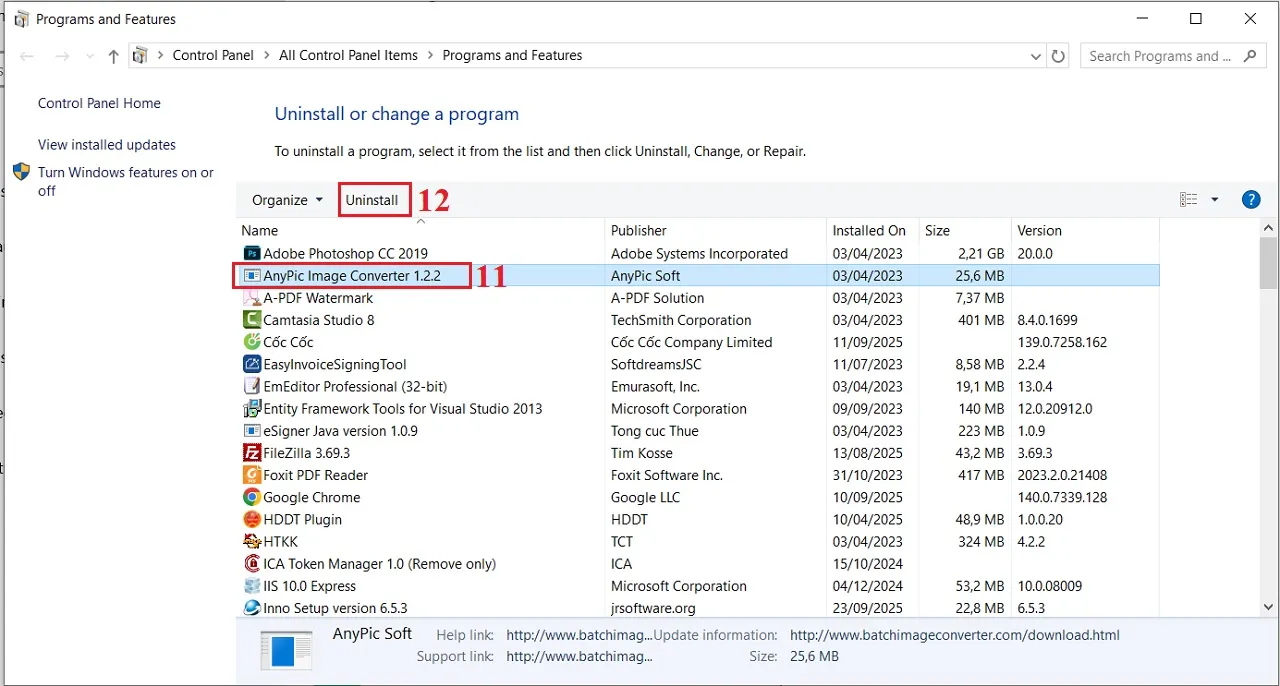This screenshot has width=1280, height=686.
Task: Click the Foxit PDF Reader icon
Action: 252,475
